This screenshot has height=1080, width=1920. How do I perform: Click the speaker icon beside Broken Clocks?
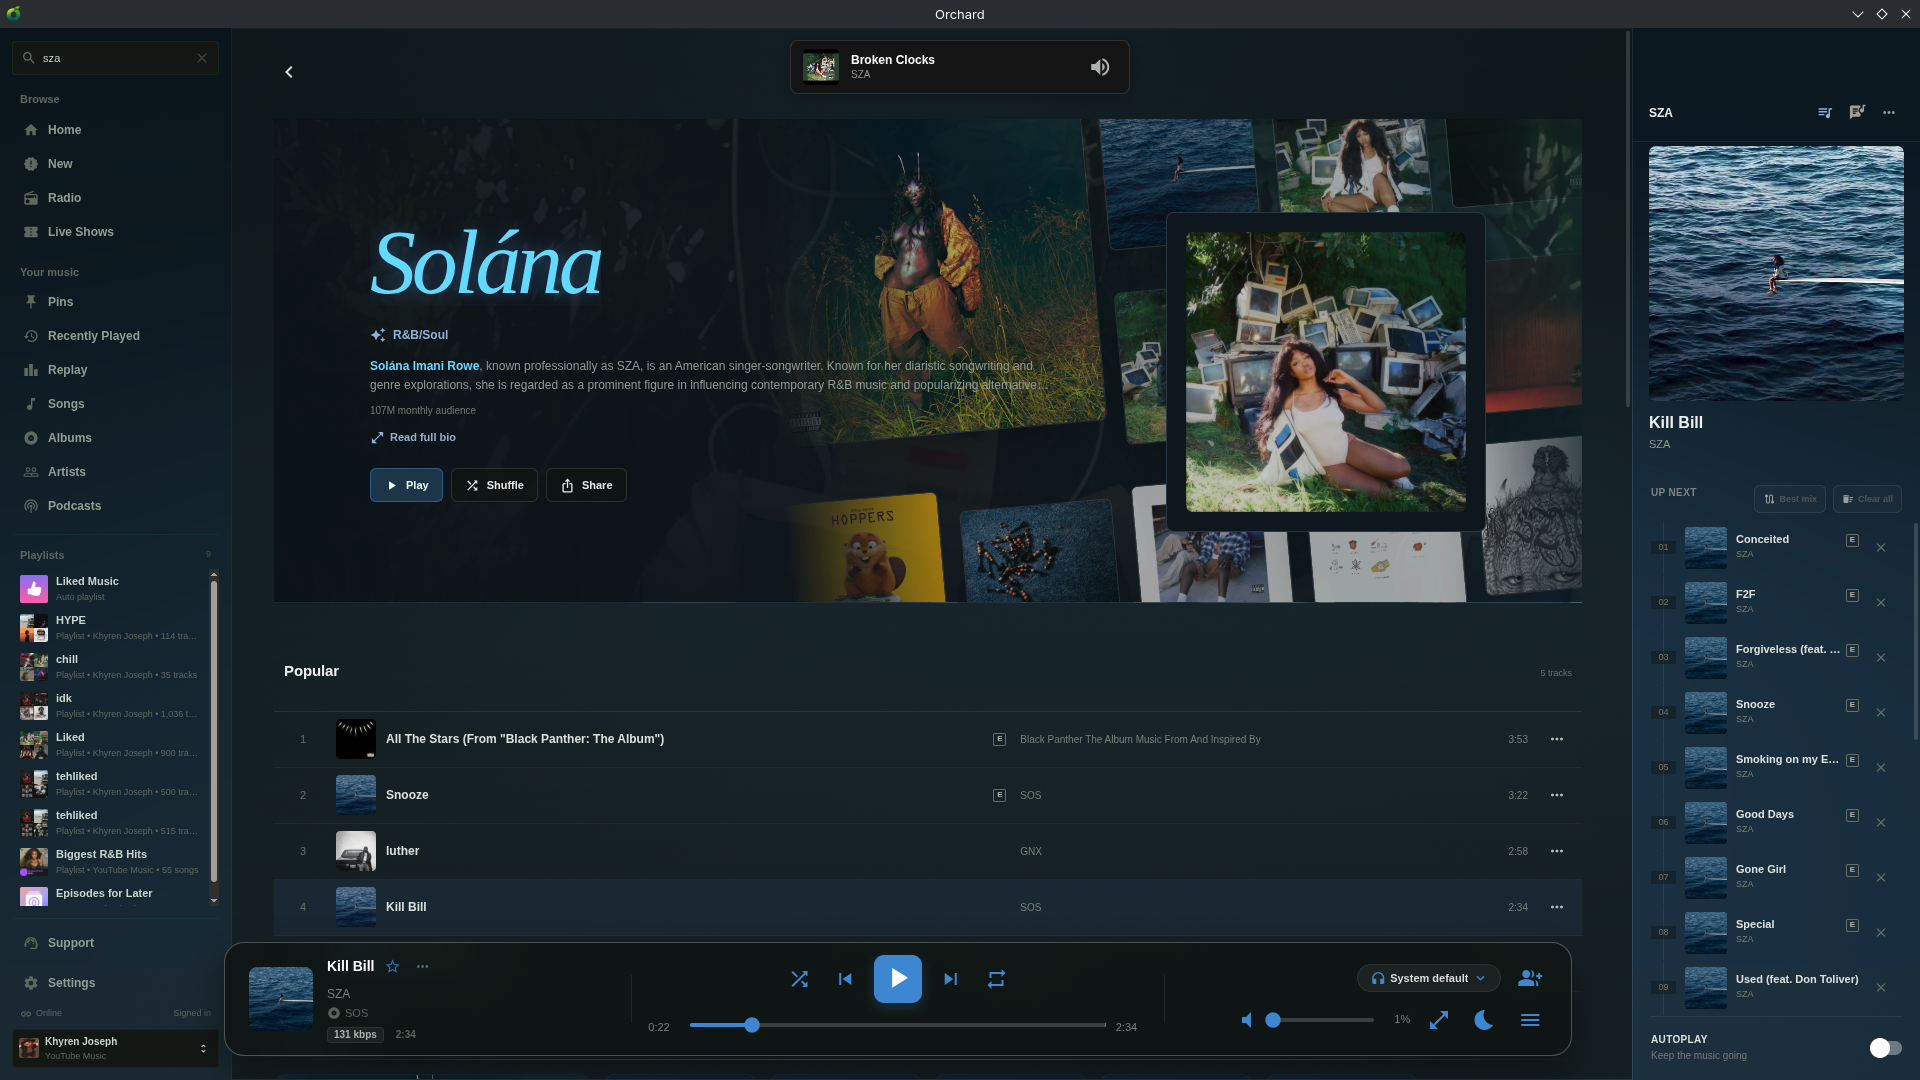click(x=1100, y=67)
